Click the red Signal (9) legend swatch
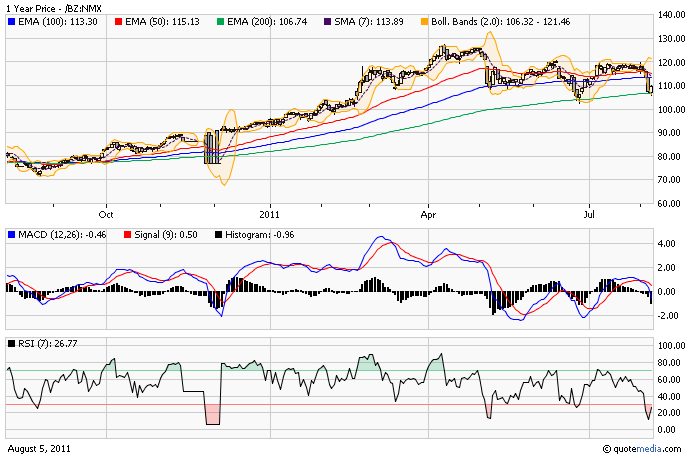 pos(128,235)
